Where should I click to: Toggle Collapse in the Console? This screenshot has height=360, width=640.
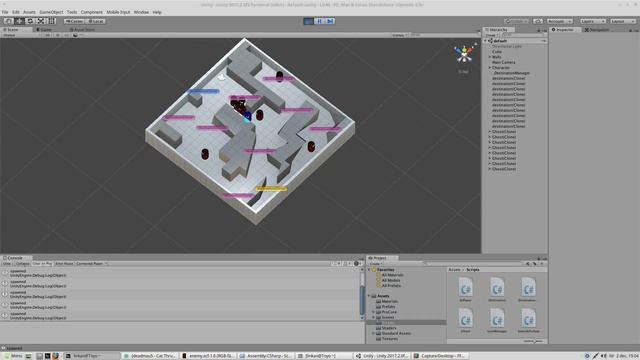pos(22,264)
